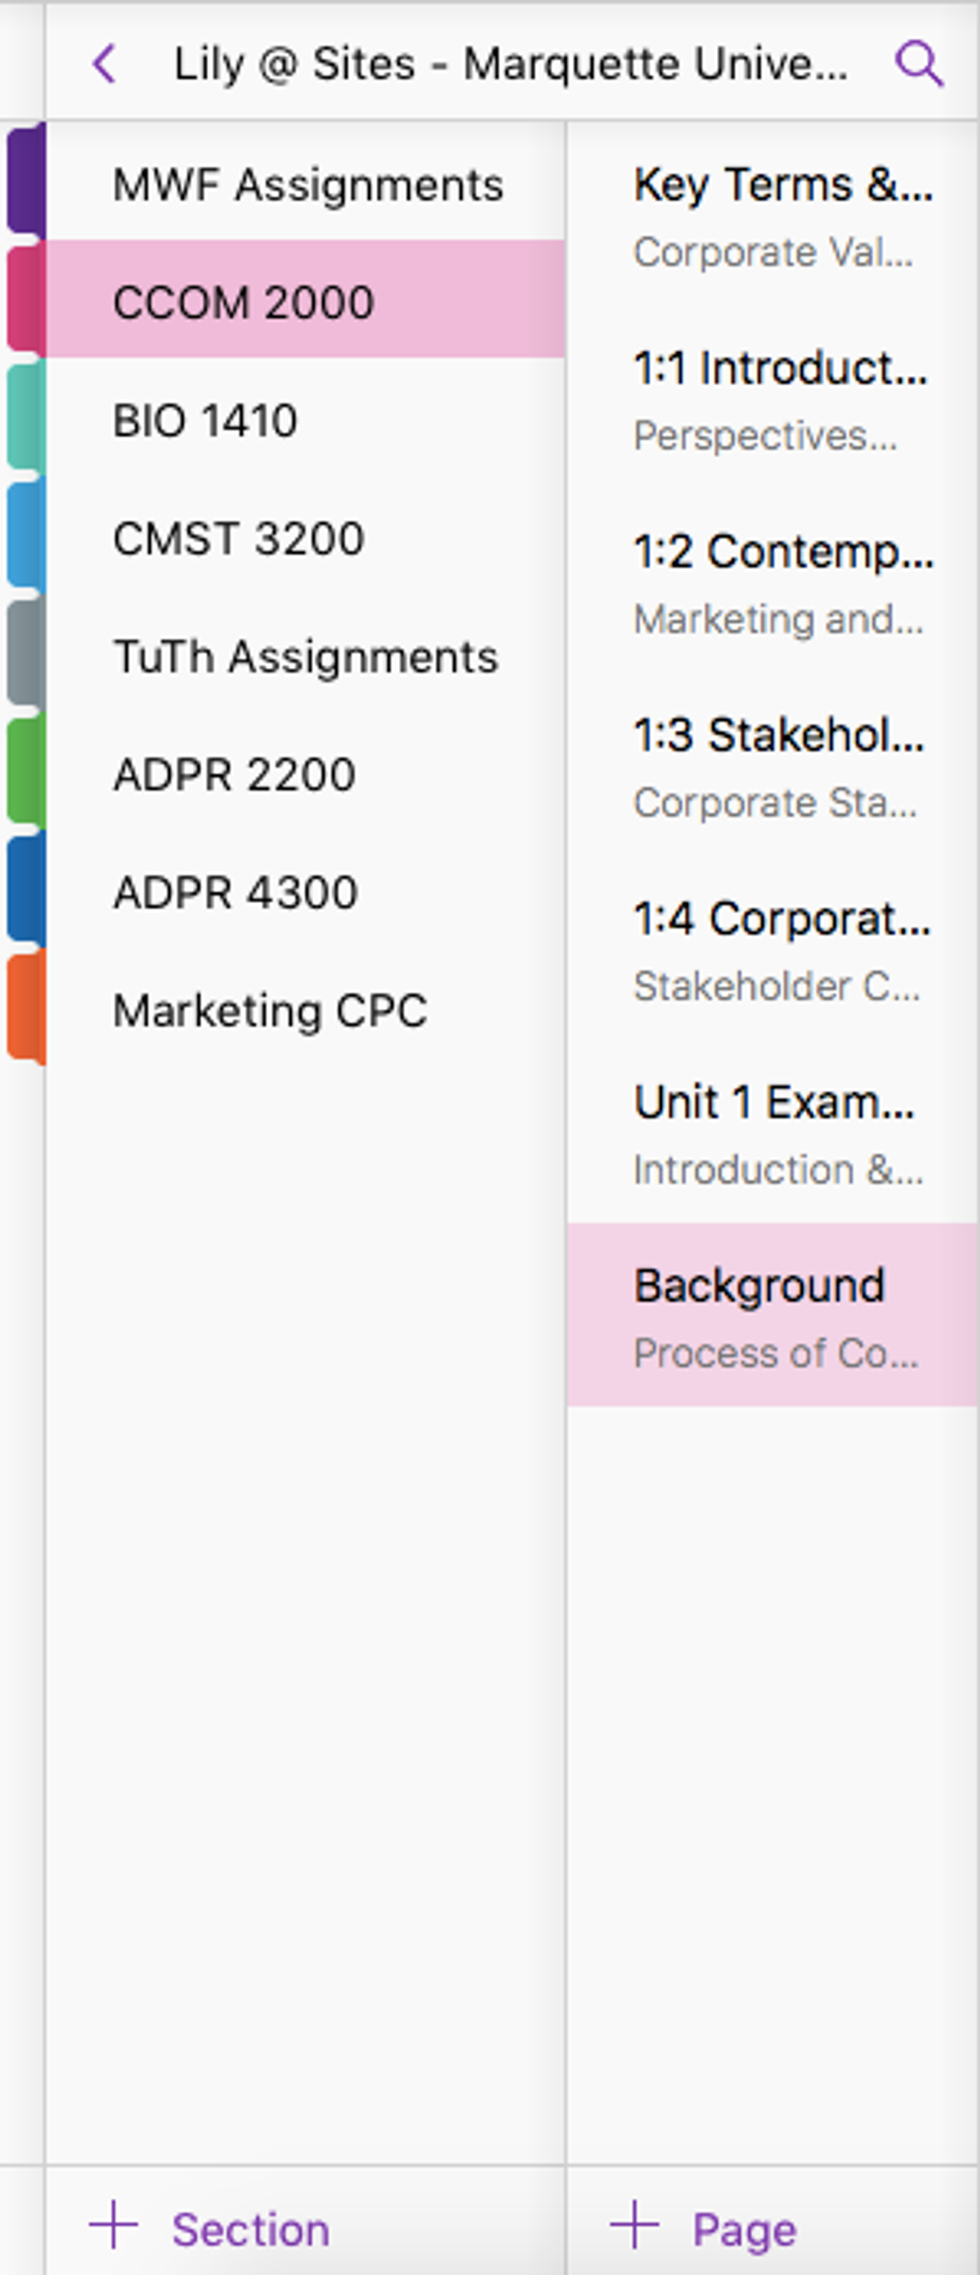The image size is (980, 2275).
Task: Select the CCOM 2000 section
Action: pyautogui.click(x=243, y=302)
